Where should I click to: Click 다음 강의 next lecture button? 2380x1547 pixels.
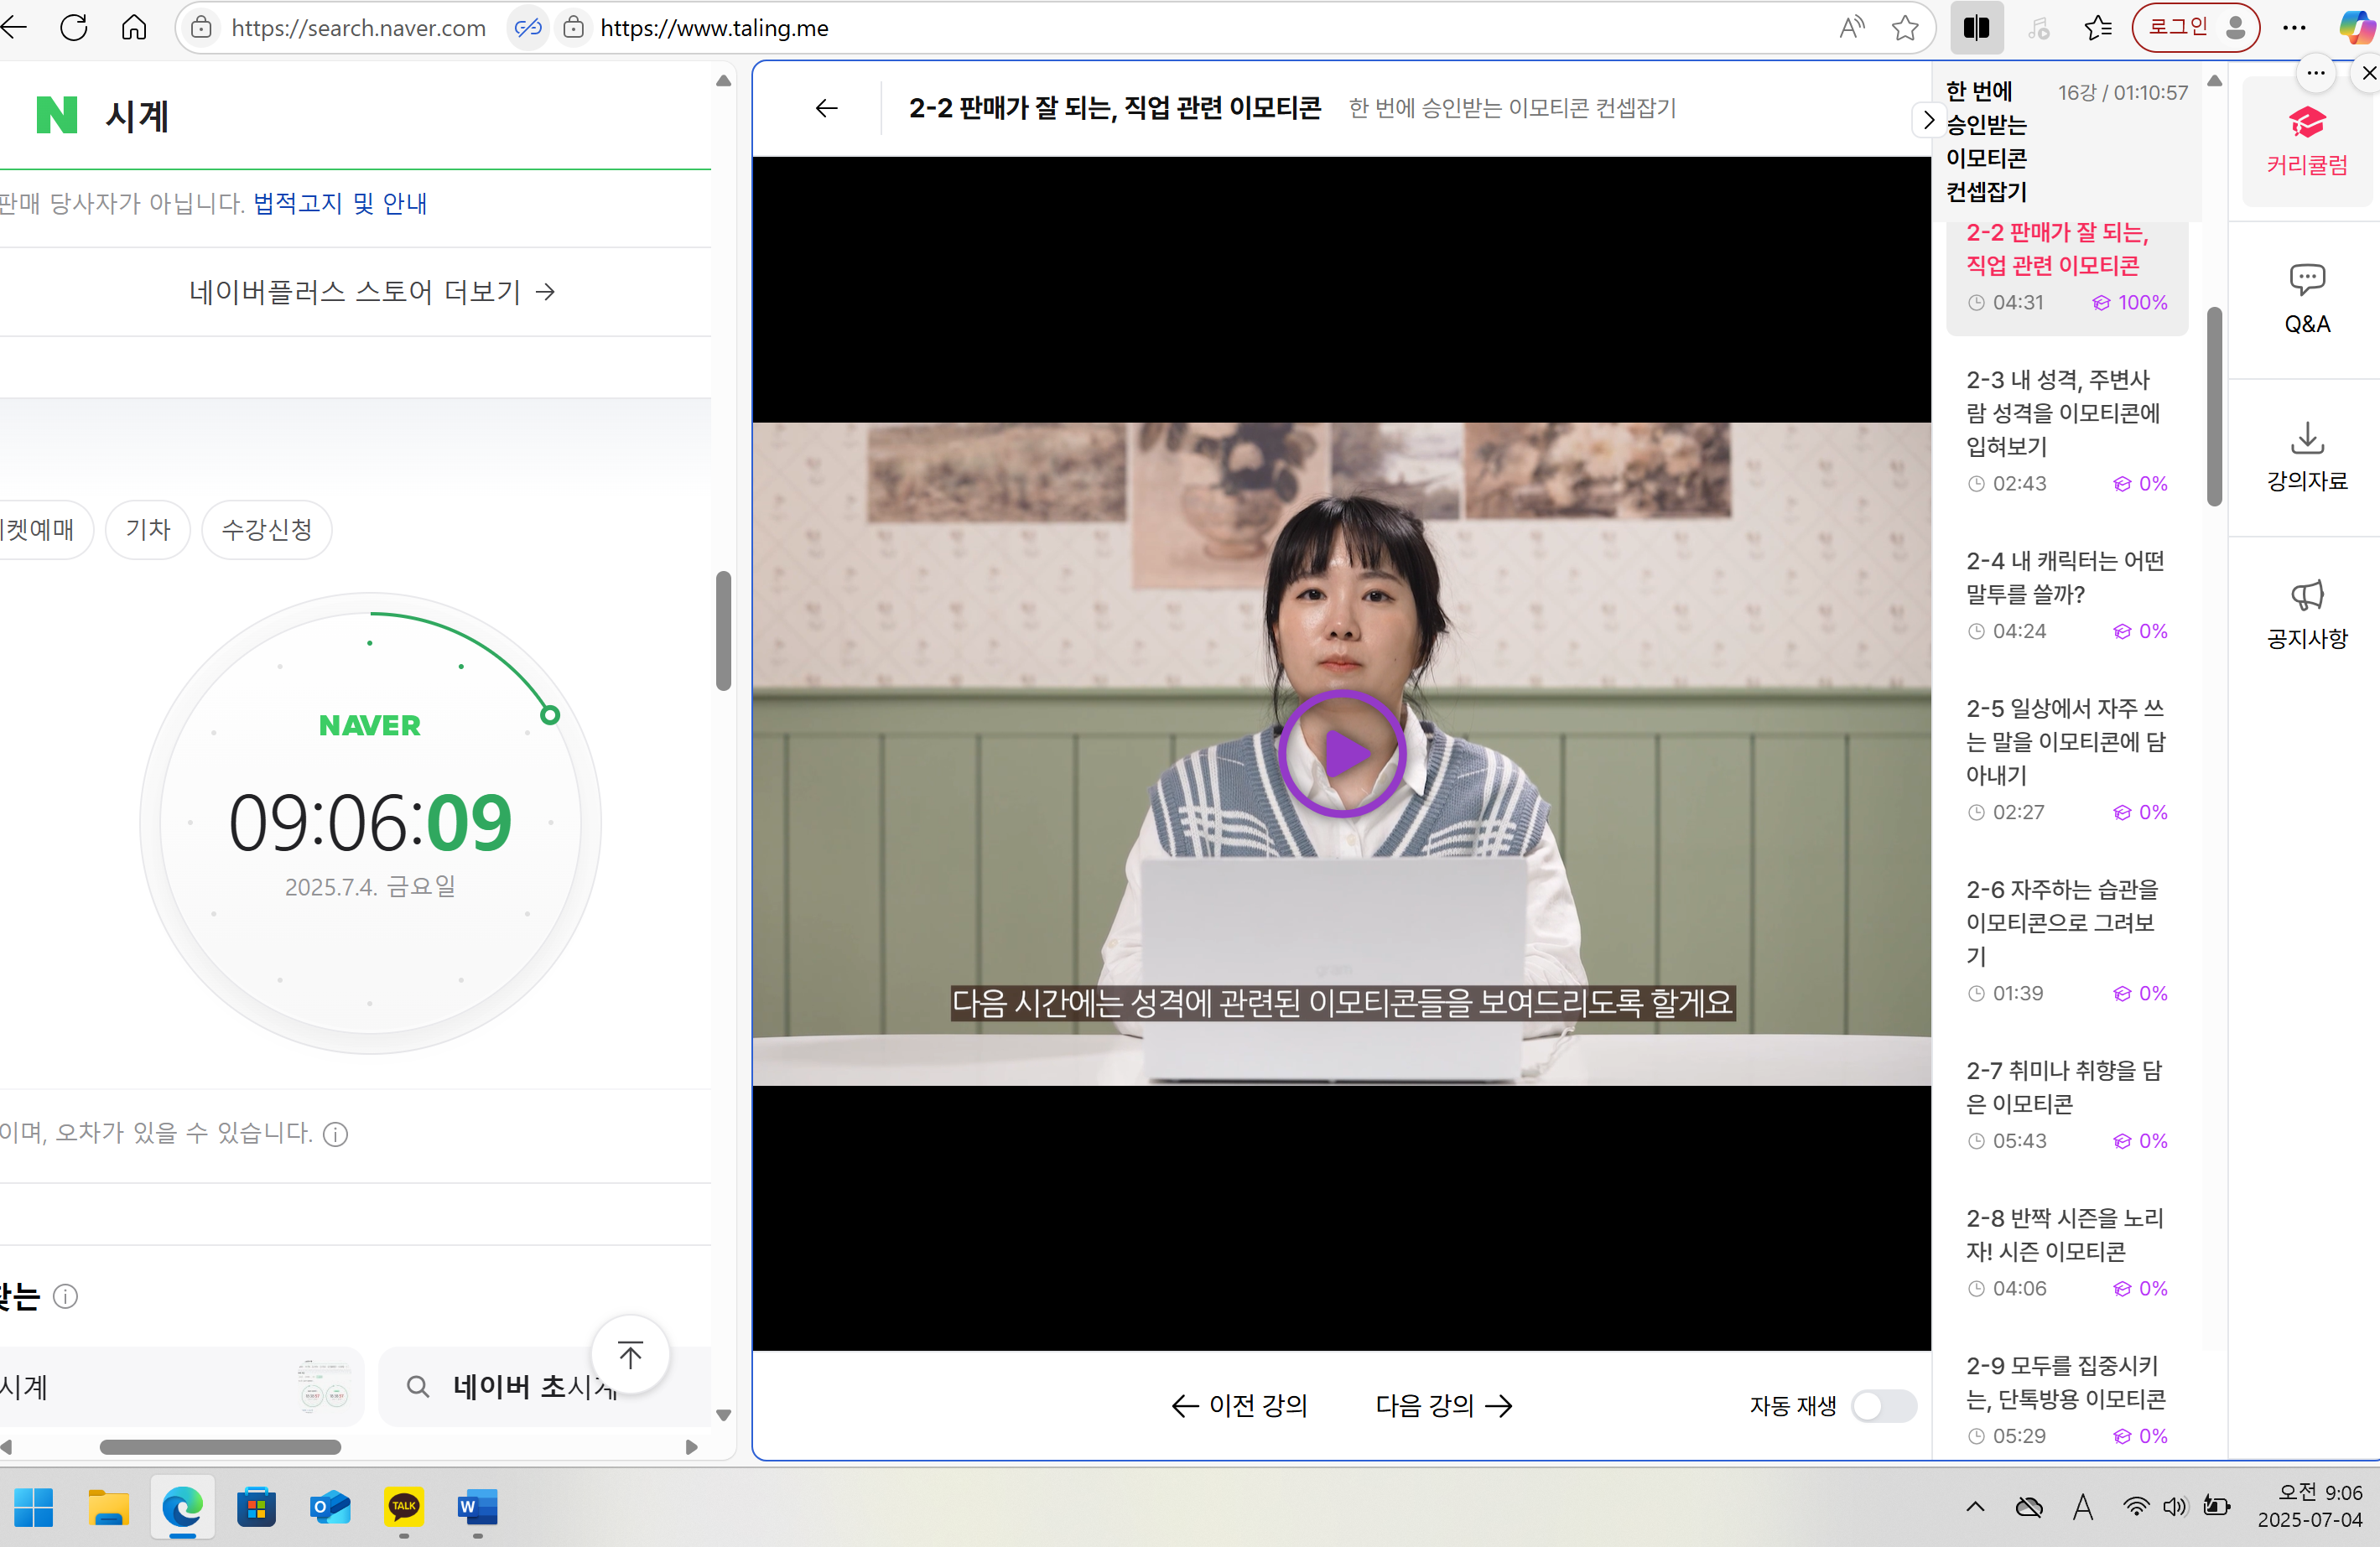click(x=1443, y=1405)
